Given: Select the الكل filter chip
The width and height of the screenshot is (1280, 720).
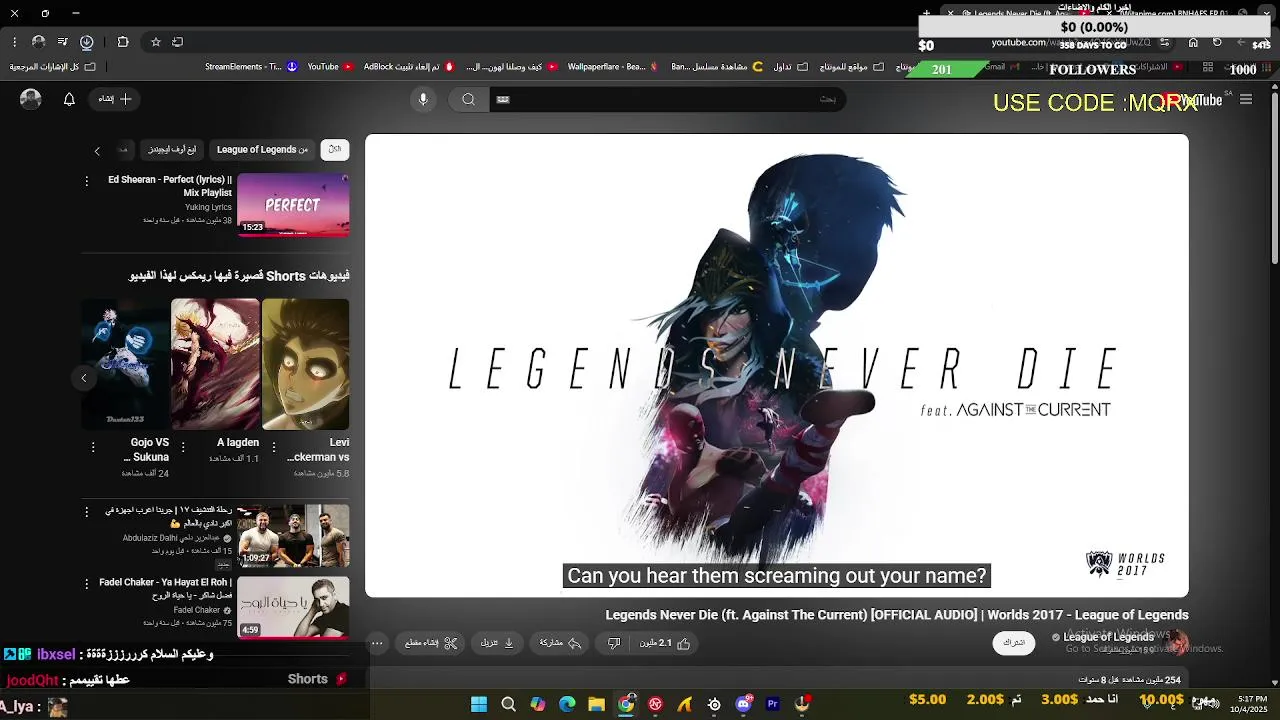Looking at the screenshot, I should 335,150.
